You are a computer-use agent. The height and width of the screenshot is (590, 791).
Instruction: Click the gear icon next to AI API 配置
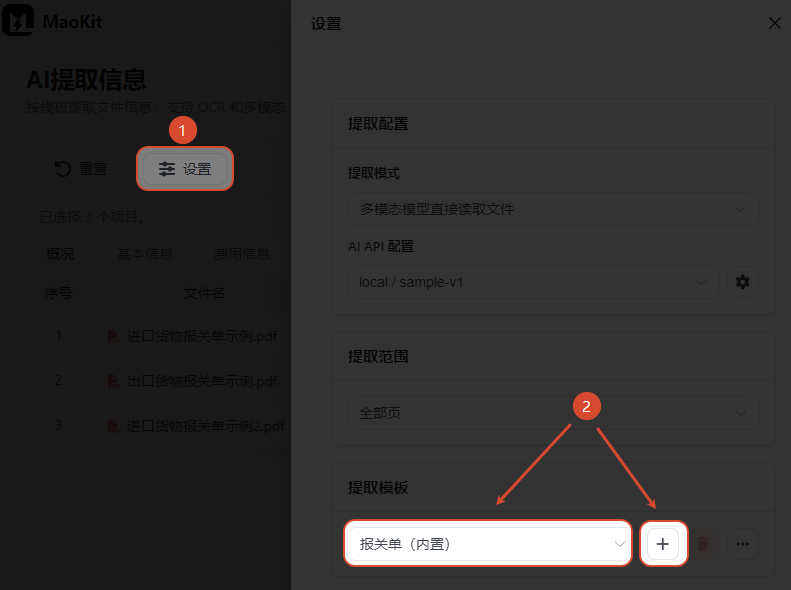tap(743, 282)
